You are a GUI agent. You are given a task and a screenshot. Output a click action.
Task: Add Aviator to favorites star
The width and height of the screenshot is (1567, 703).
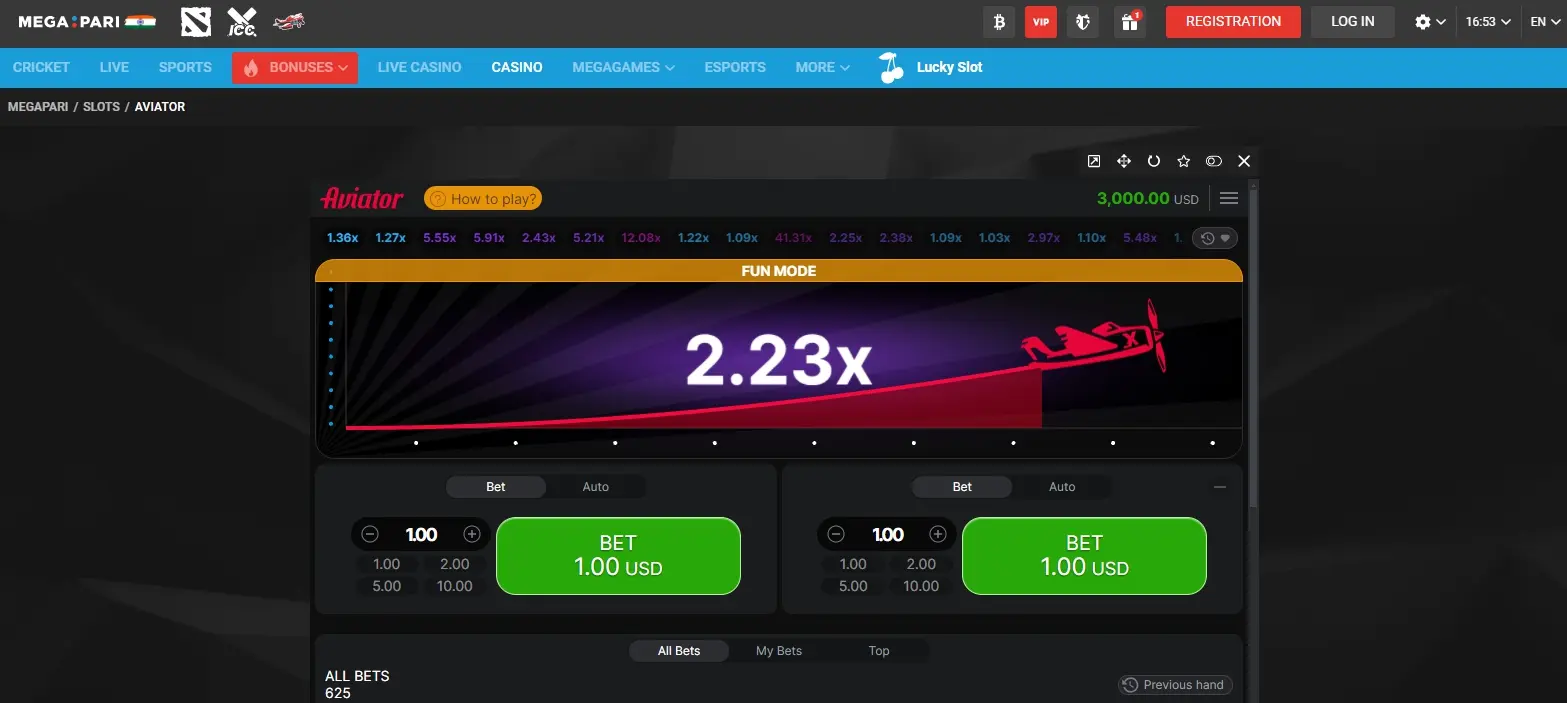[1184, 161]
